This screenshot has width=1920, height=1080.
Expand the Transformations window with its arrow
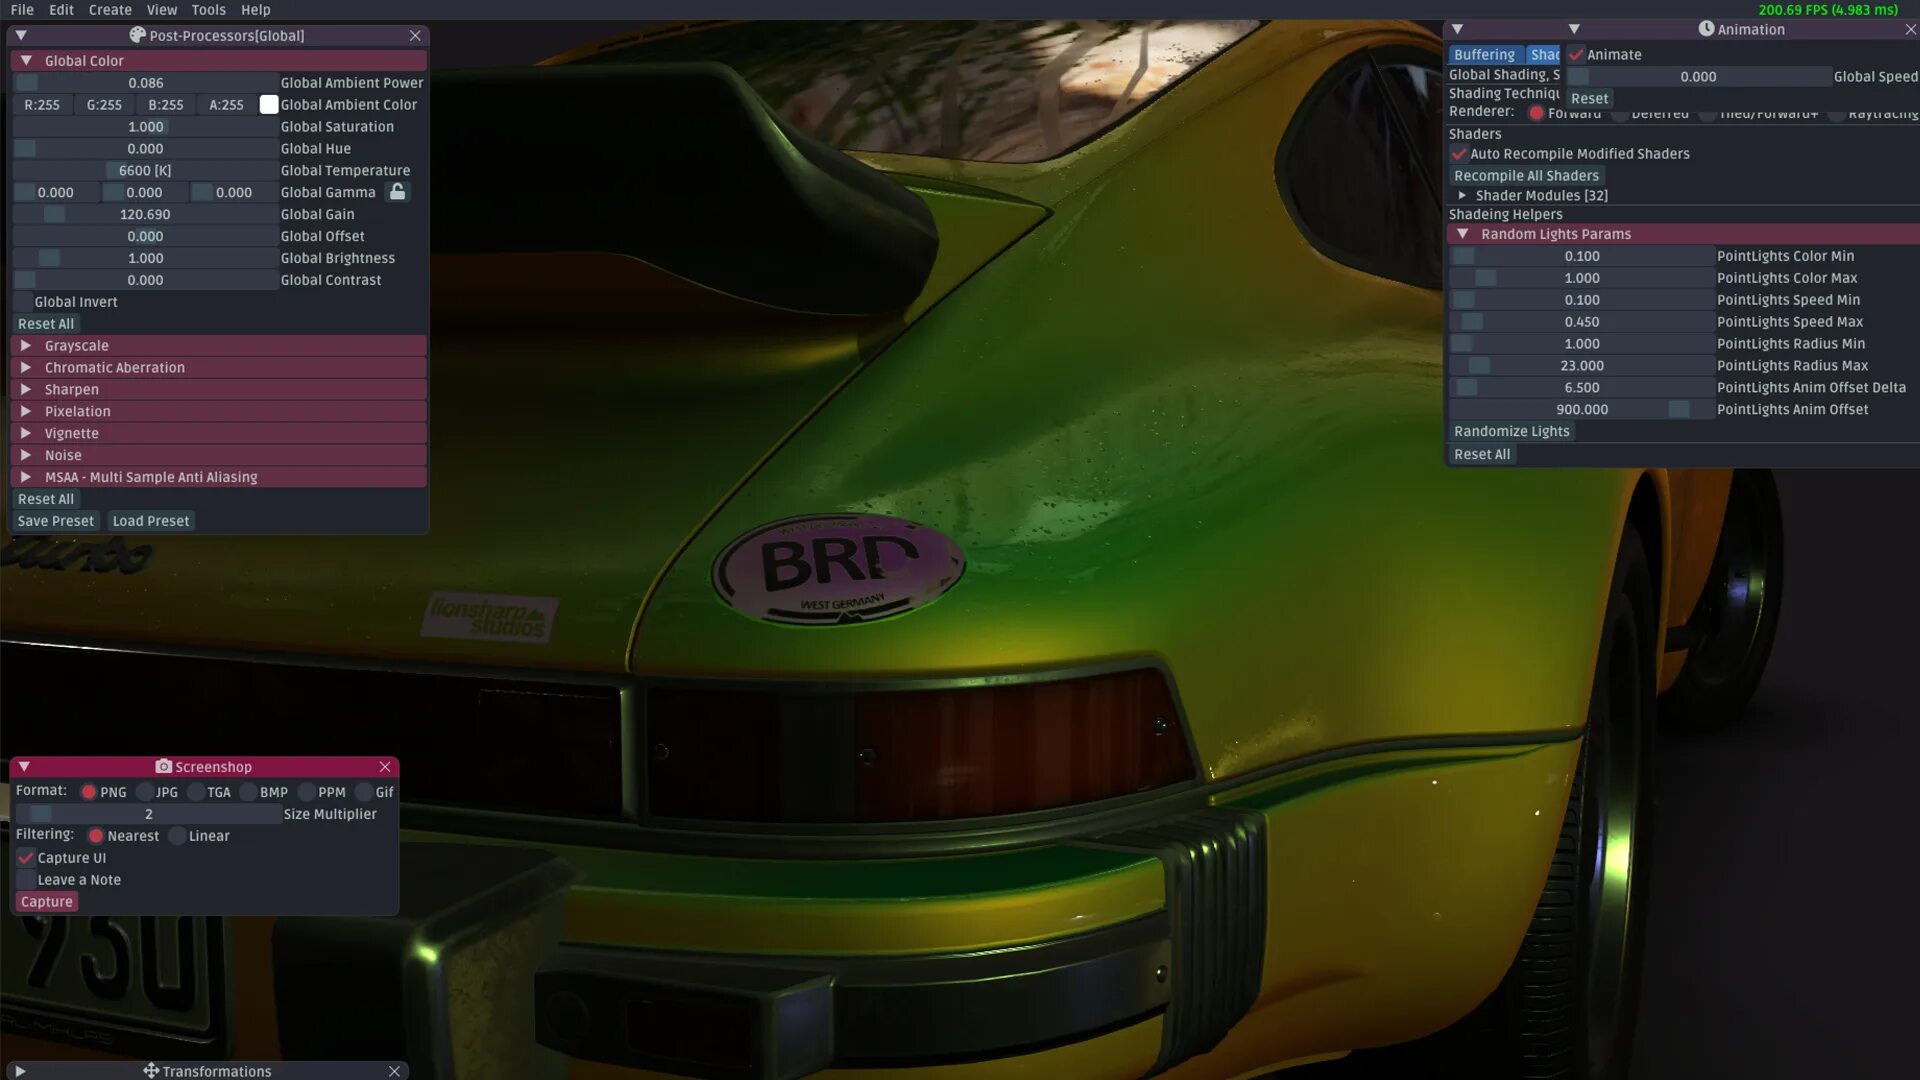coord(20,1071)
